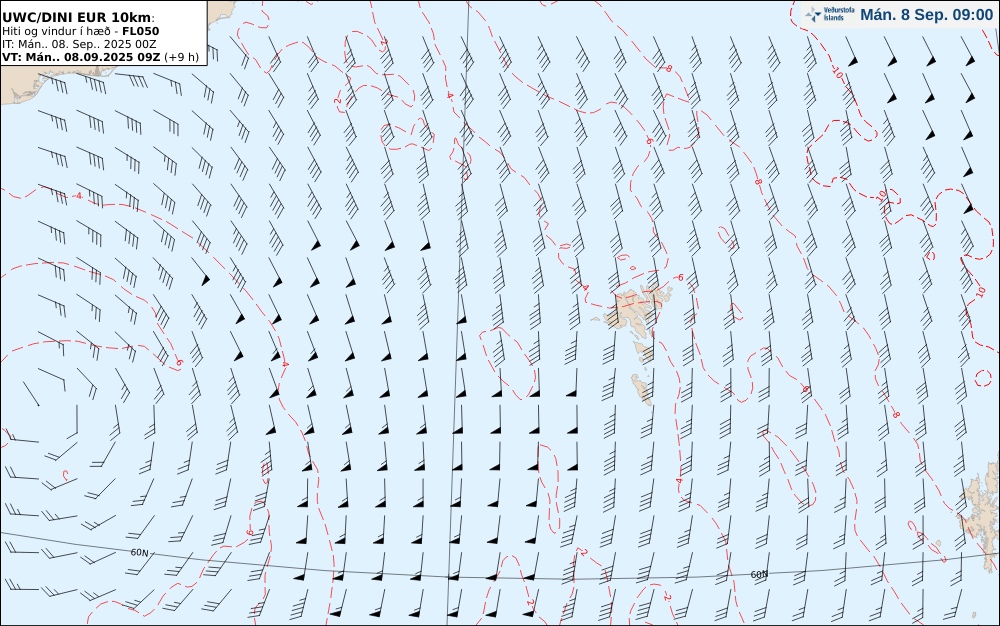The image size is (1000, 626).
Task: Click the "(+9 h)" forecast offset text
Action: point(182,57)
